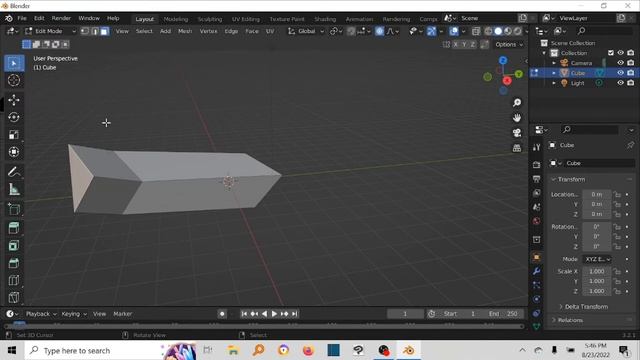This screenshot has height=360, width=640.
Task: Open Firefox from the taskbar
Action: click(x=308, y=351)
